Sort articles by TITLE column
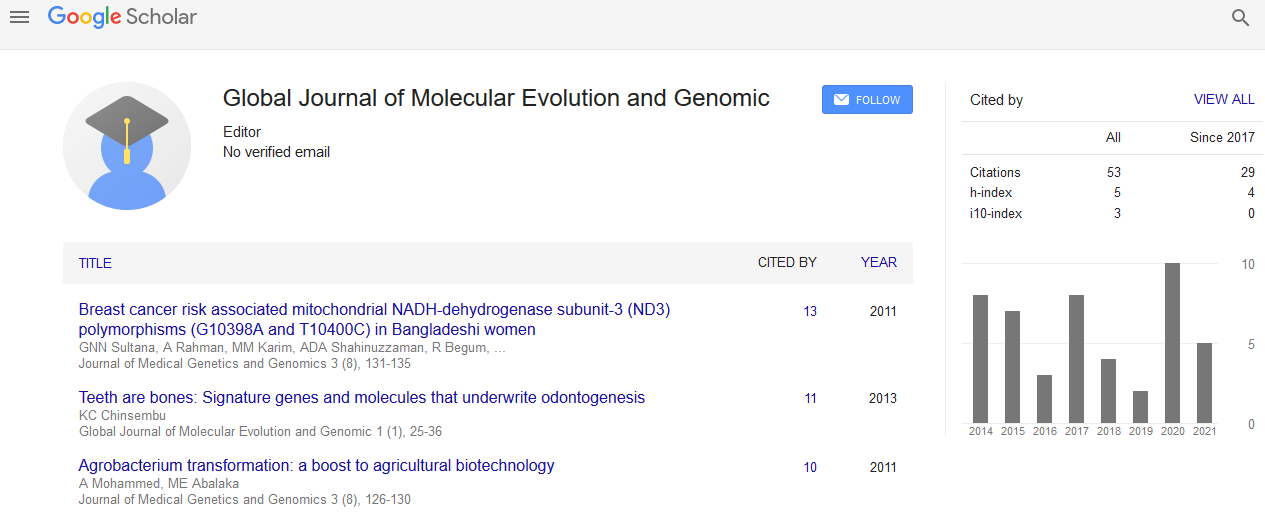1265x517 pixels. (95, 263)
